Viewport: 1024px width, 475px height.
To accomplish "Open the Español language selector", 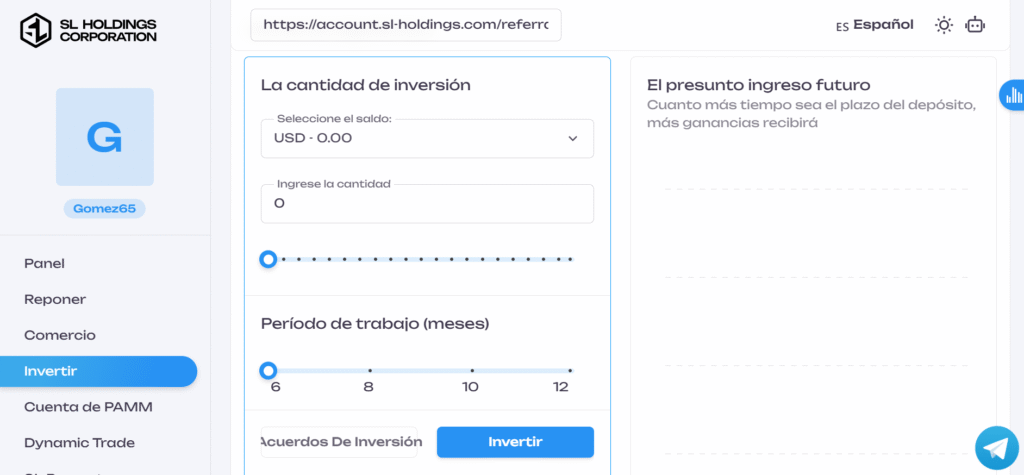I will click(875, 25).
